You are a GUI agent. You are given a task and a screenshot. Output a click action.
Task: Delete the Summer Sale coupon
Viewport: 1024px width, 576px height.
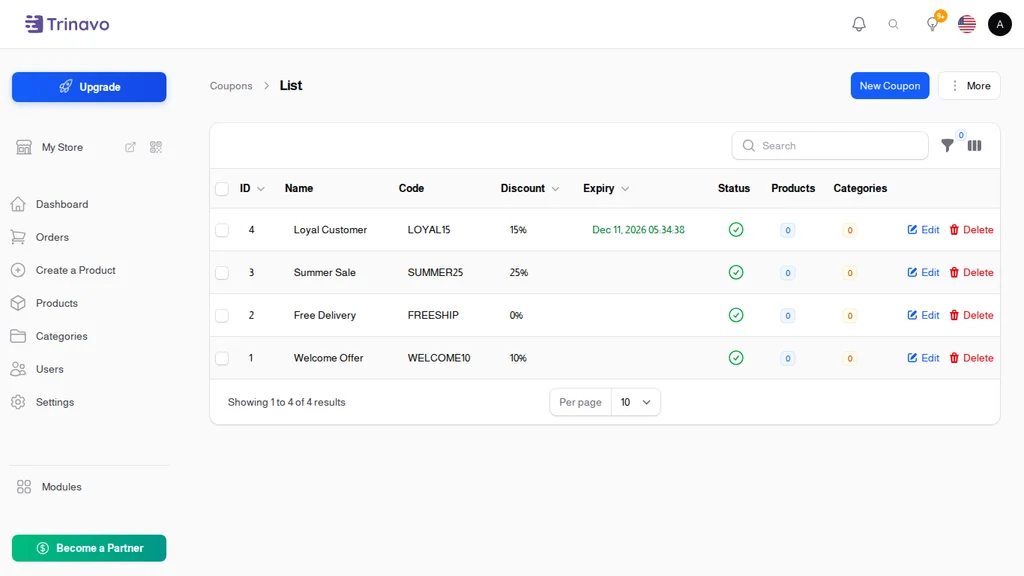971,272
